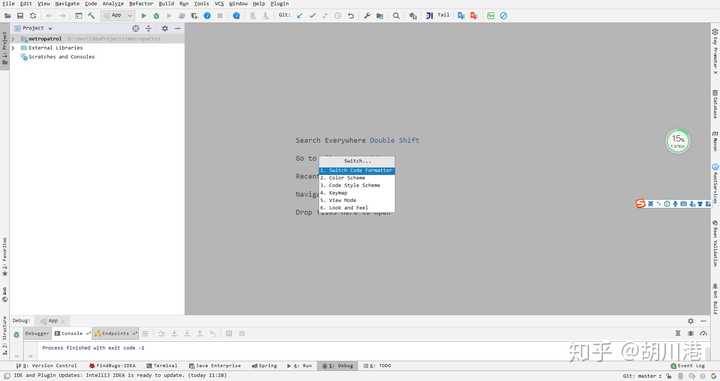Click the Build project hammer icon
This screenshot has height=381, width=720.
point(91,16)
